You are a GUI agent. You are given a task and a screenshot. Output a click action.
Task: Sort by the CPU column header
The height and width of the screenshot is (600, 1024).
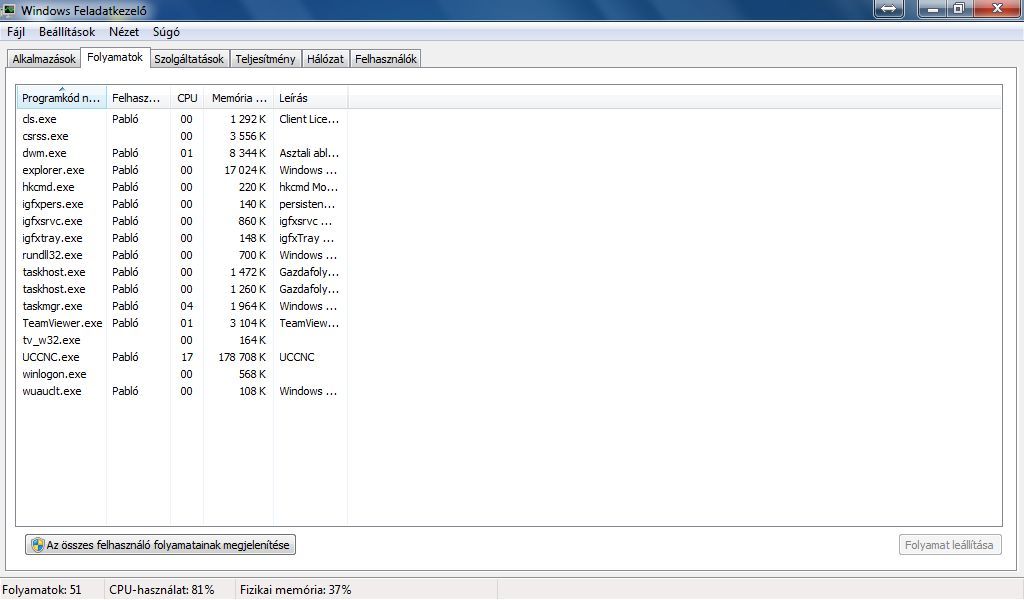(187, 98)
